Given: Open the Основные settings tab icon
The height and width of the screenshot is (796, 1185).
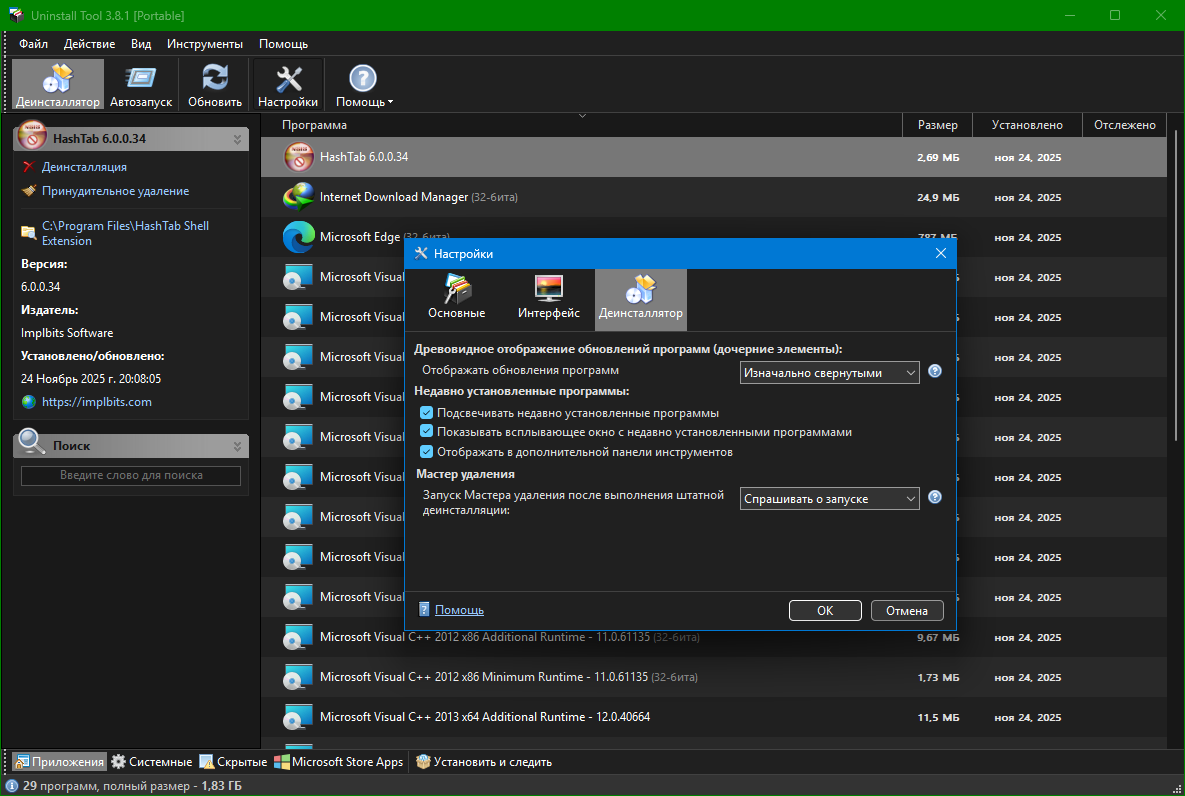Looking at the screenshot, I should point(457,290).
